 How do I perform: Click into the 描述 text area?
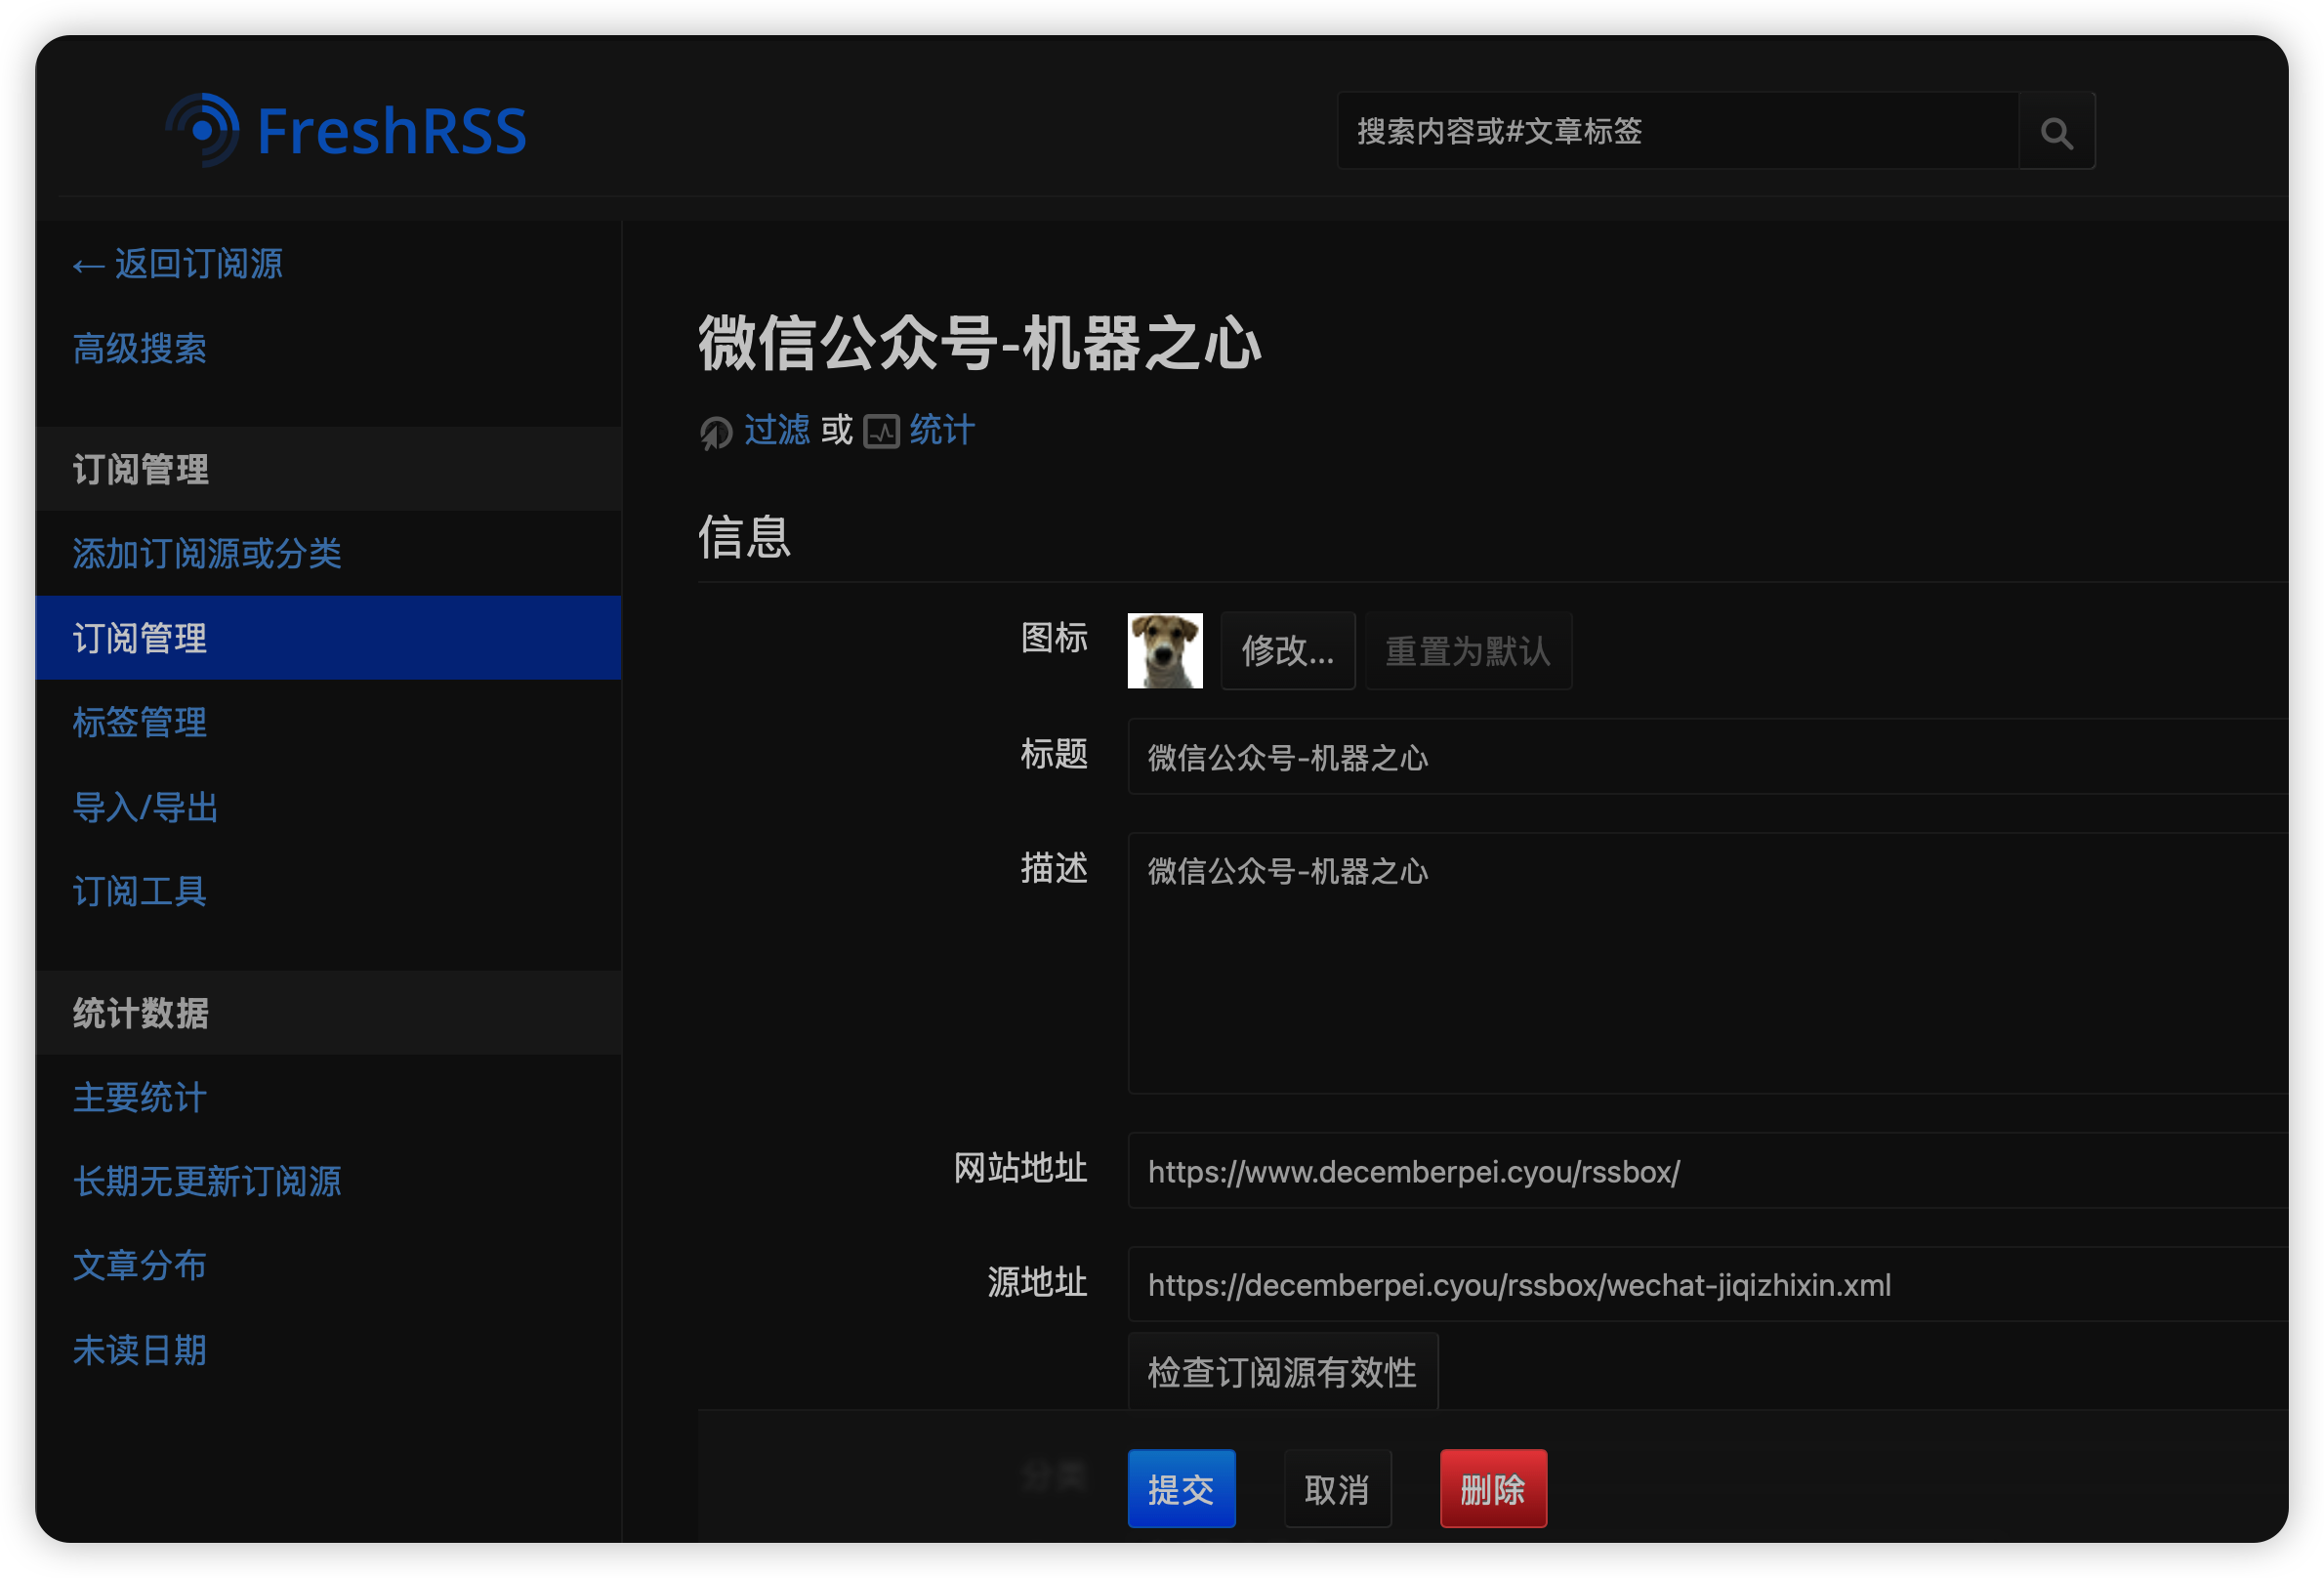(x=1708, y=963)
